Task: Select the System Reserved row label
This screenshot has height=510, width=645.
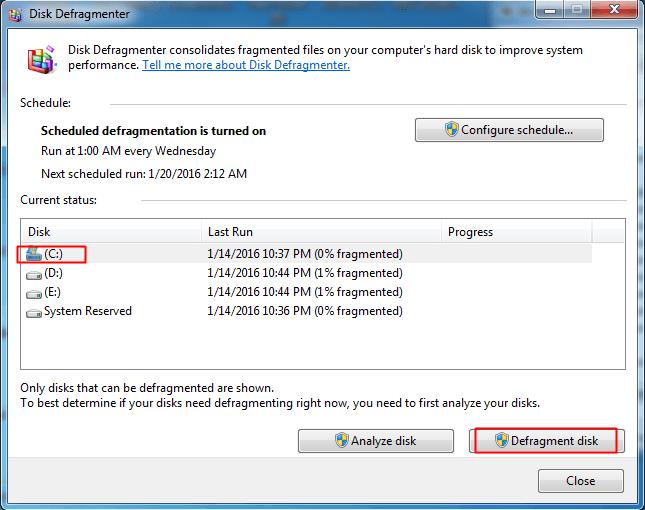Action: coord(88,311)
